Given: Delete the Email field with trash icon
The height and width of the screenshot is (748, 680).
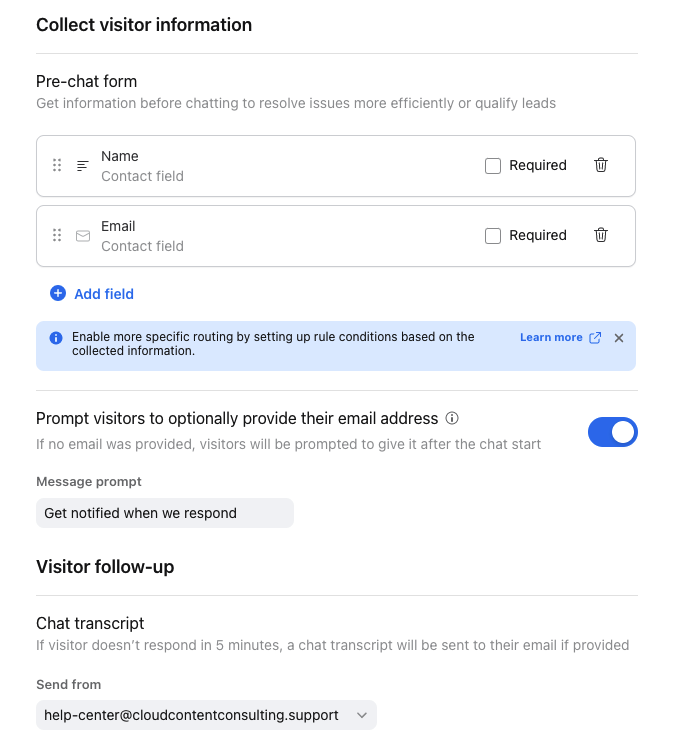Looking at the screenshot, I should pos(601,235).
